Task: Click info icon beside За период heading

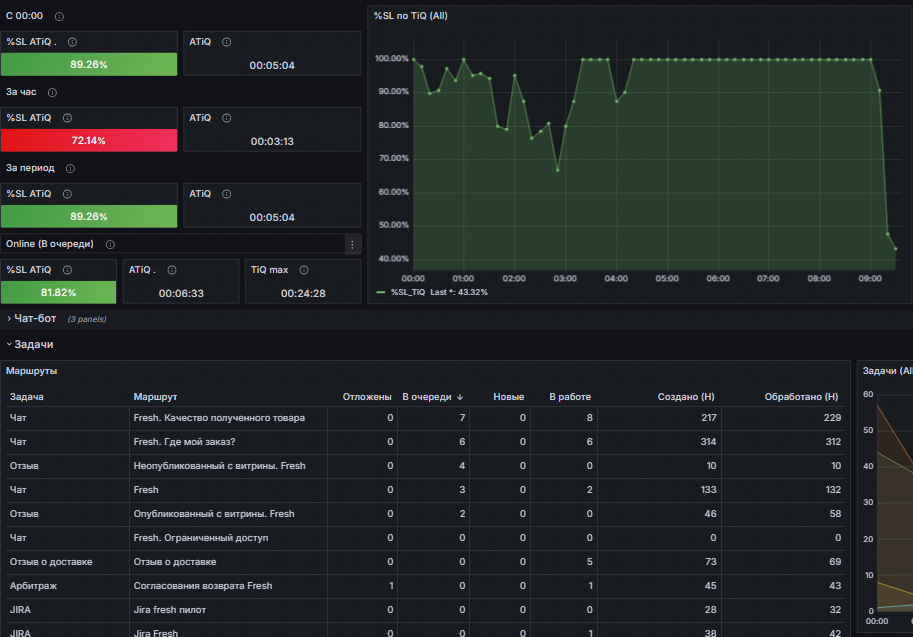Action: (x=70, y=168)
